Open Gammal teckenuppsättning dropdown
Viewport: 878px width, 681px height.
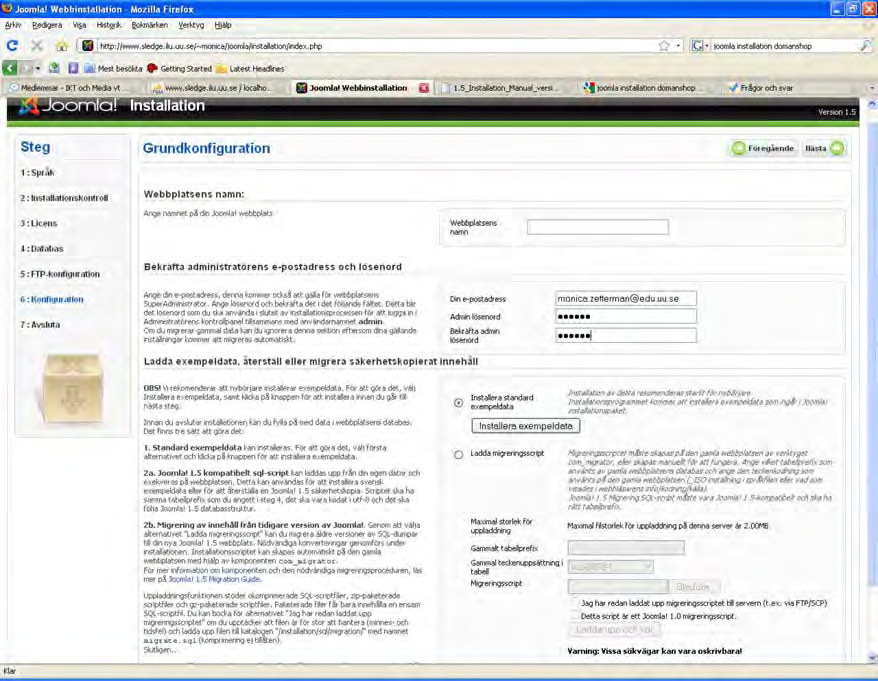click(610, 567)
